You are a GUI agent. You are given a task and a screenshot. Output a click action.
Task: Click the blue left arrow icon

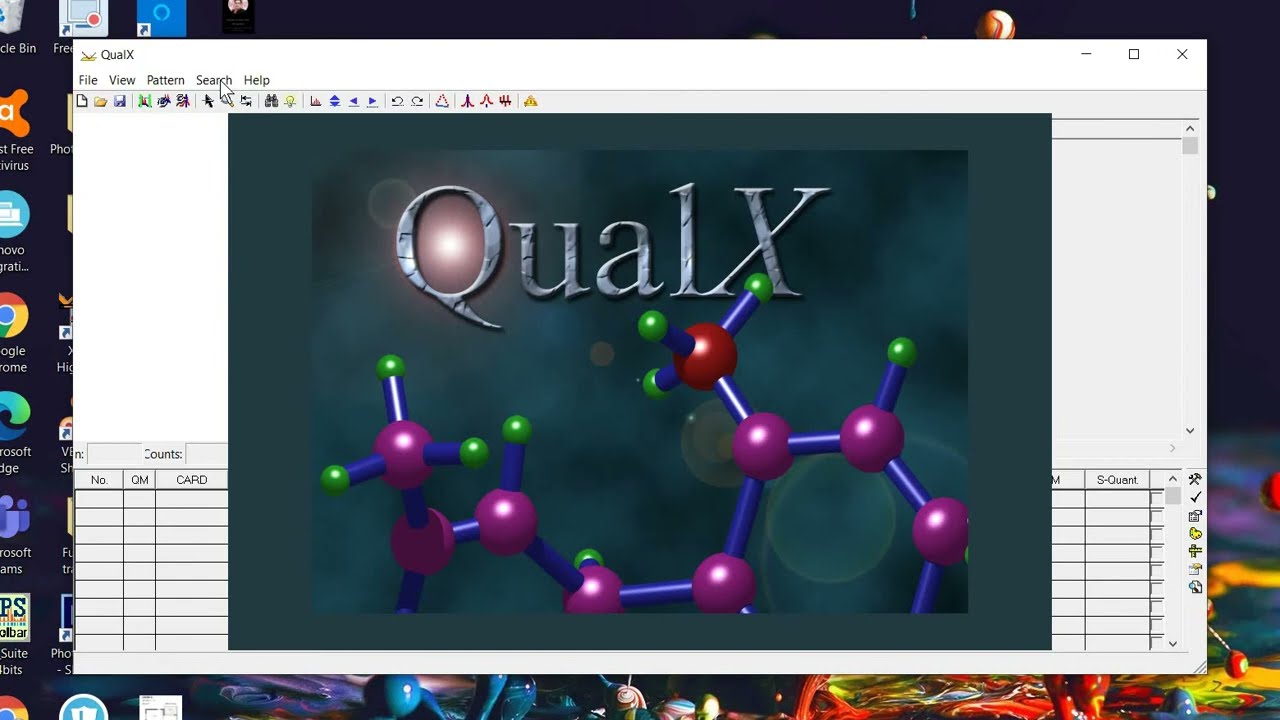click(353, 101)
